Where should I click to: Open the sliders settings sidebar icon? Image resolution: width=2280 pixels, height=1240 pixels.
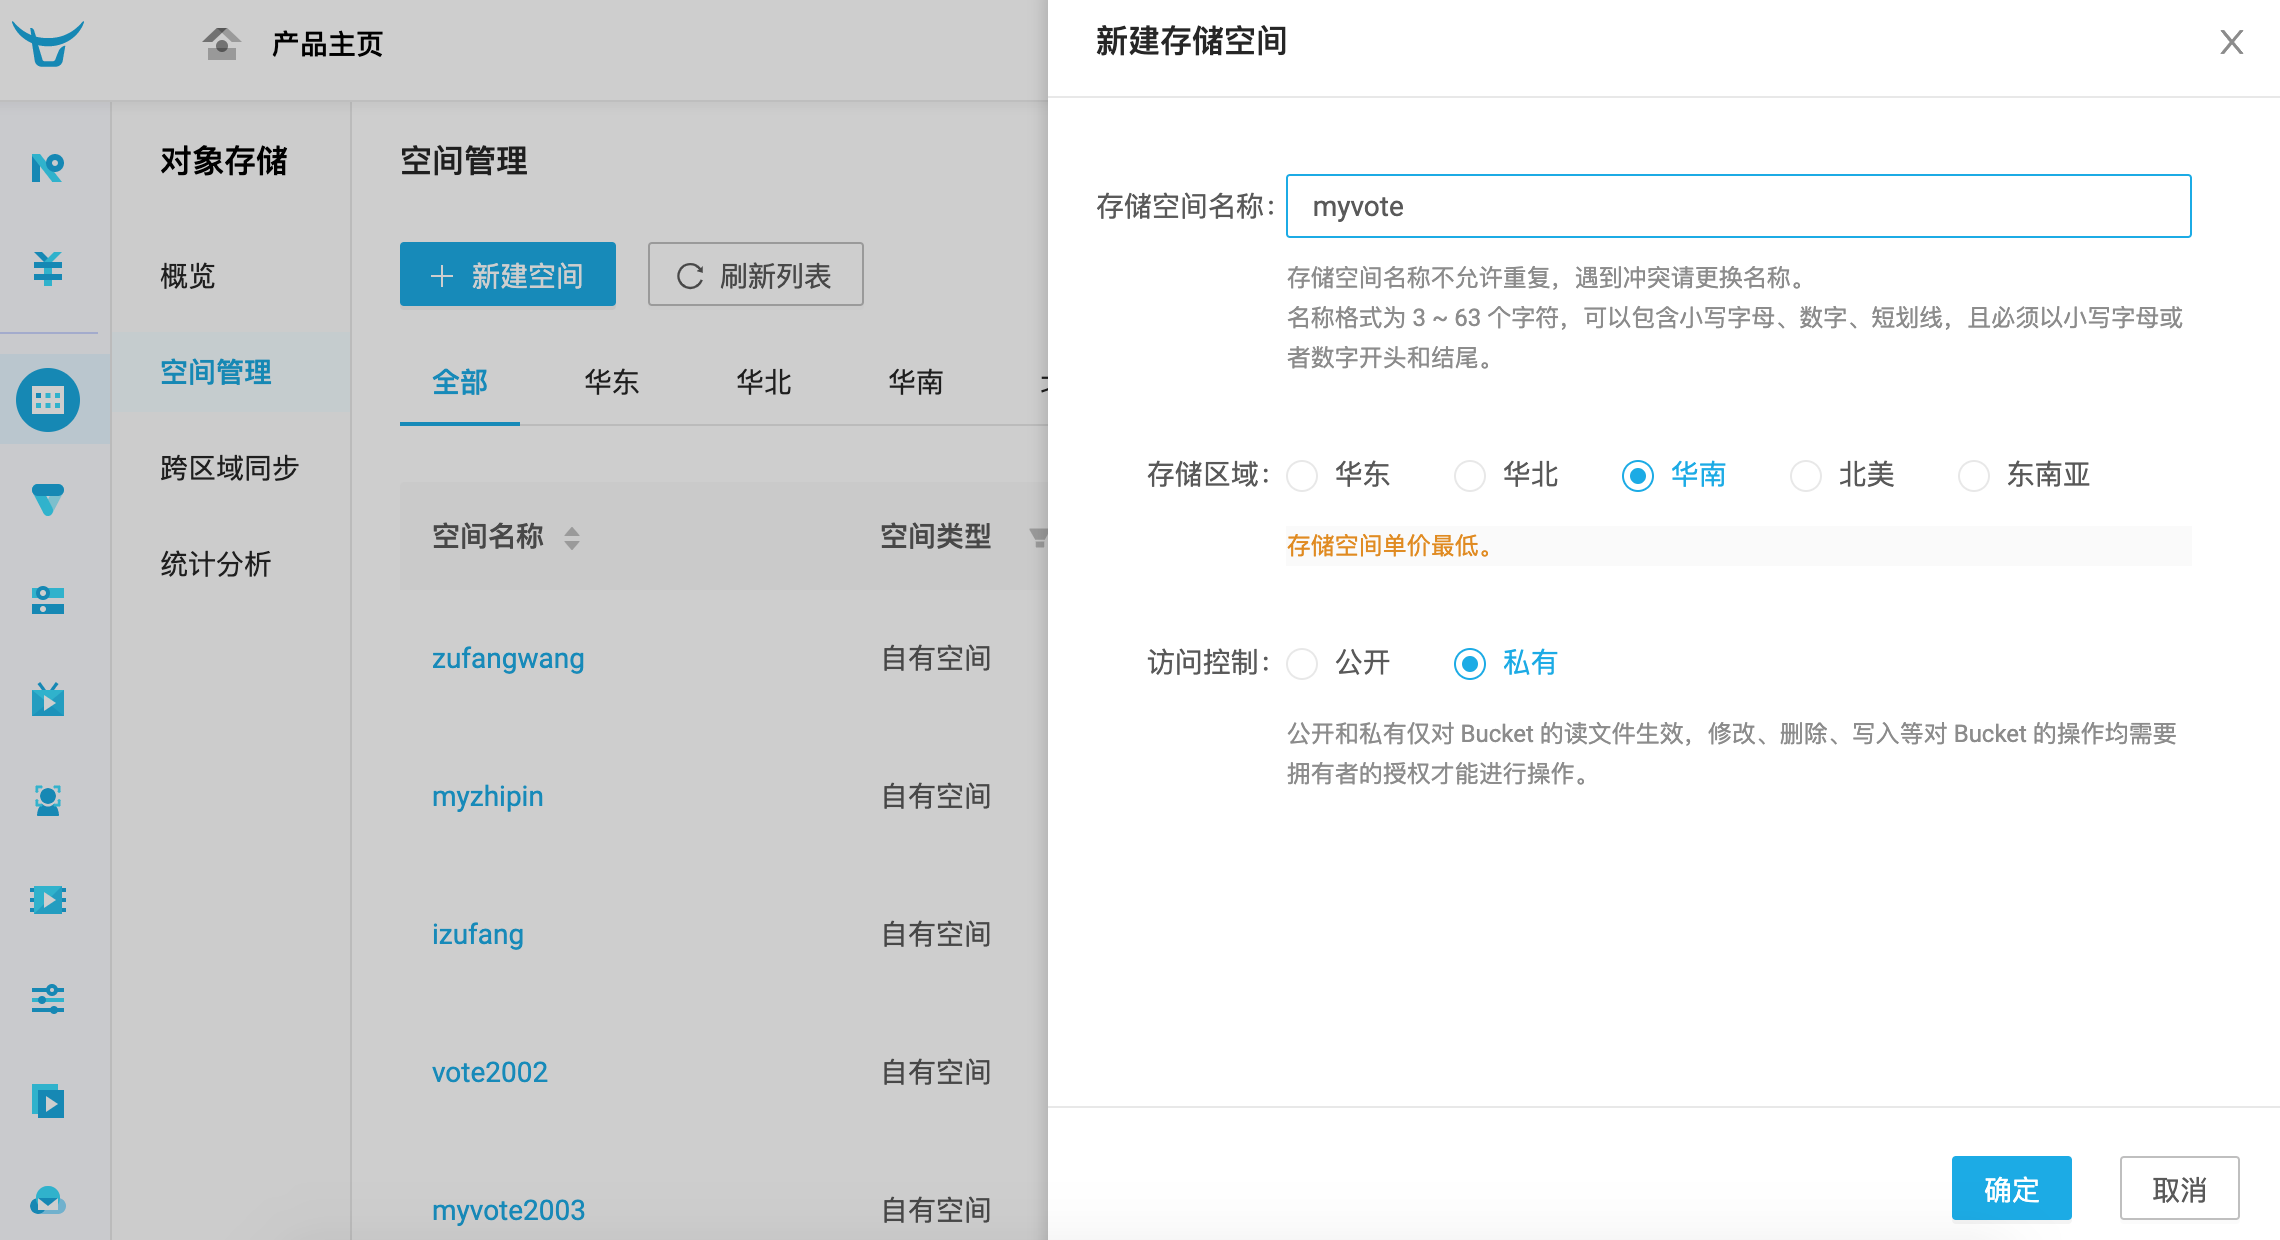(47, 999)
